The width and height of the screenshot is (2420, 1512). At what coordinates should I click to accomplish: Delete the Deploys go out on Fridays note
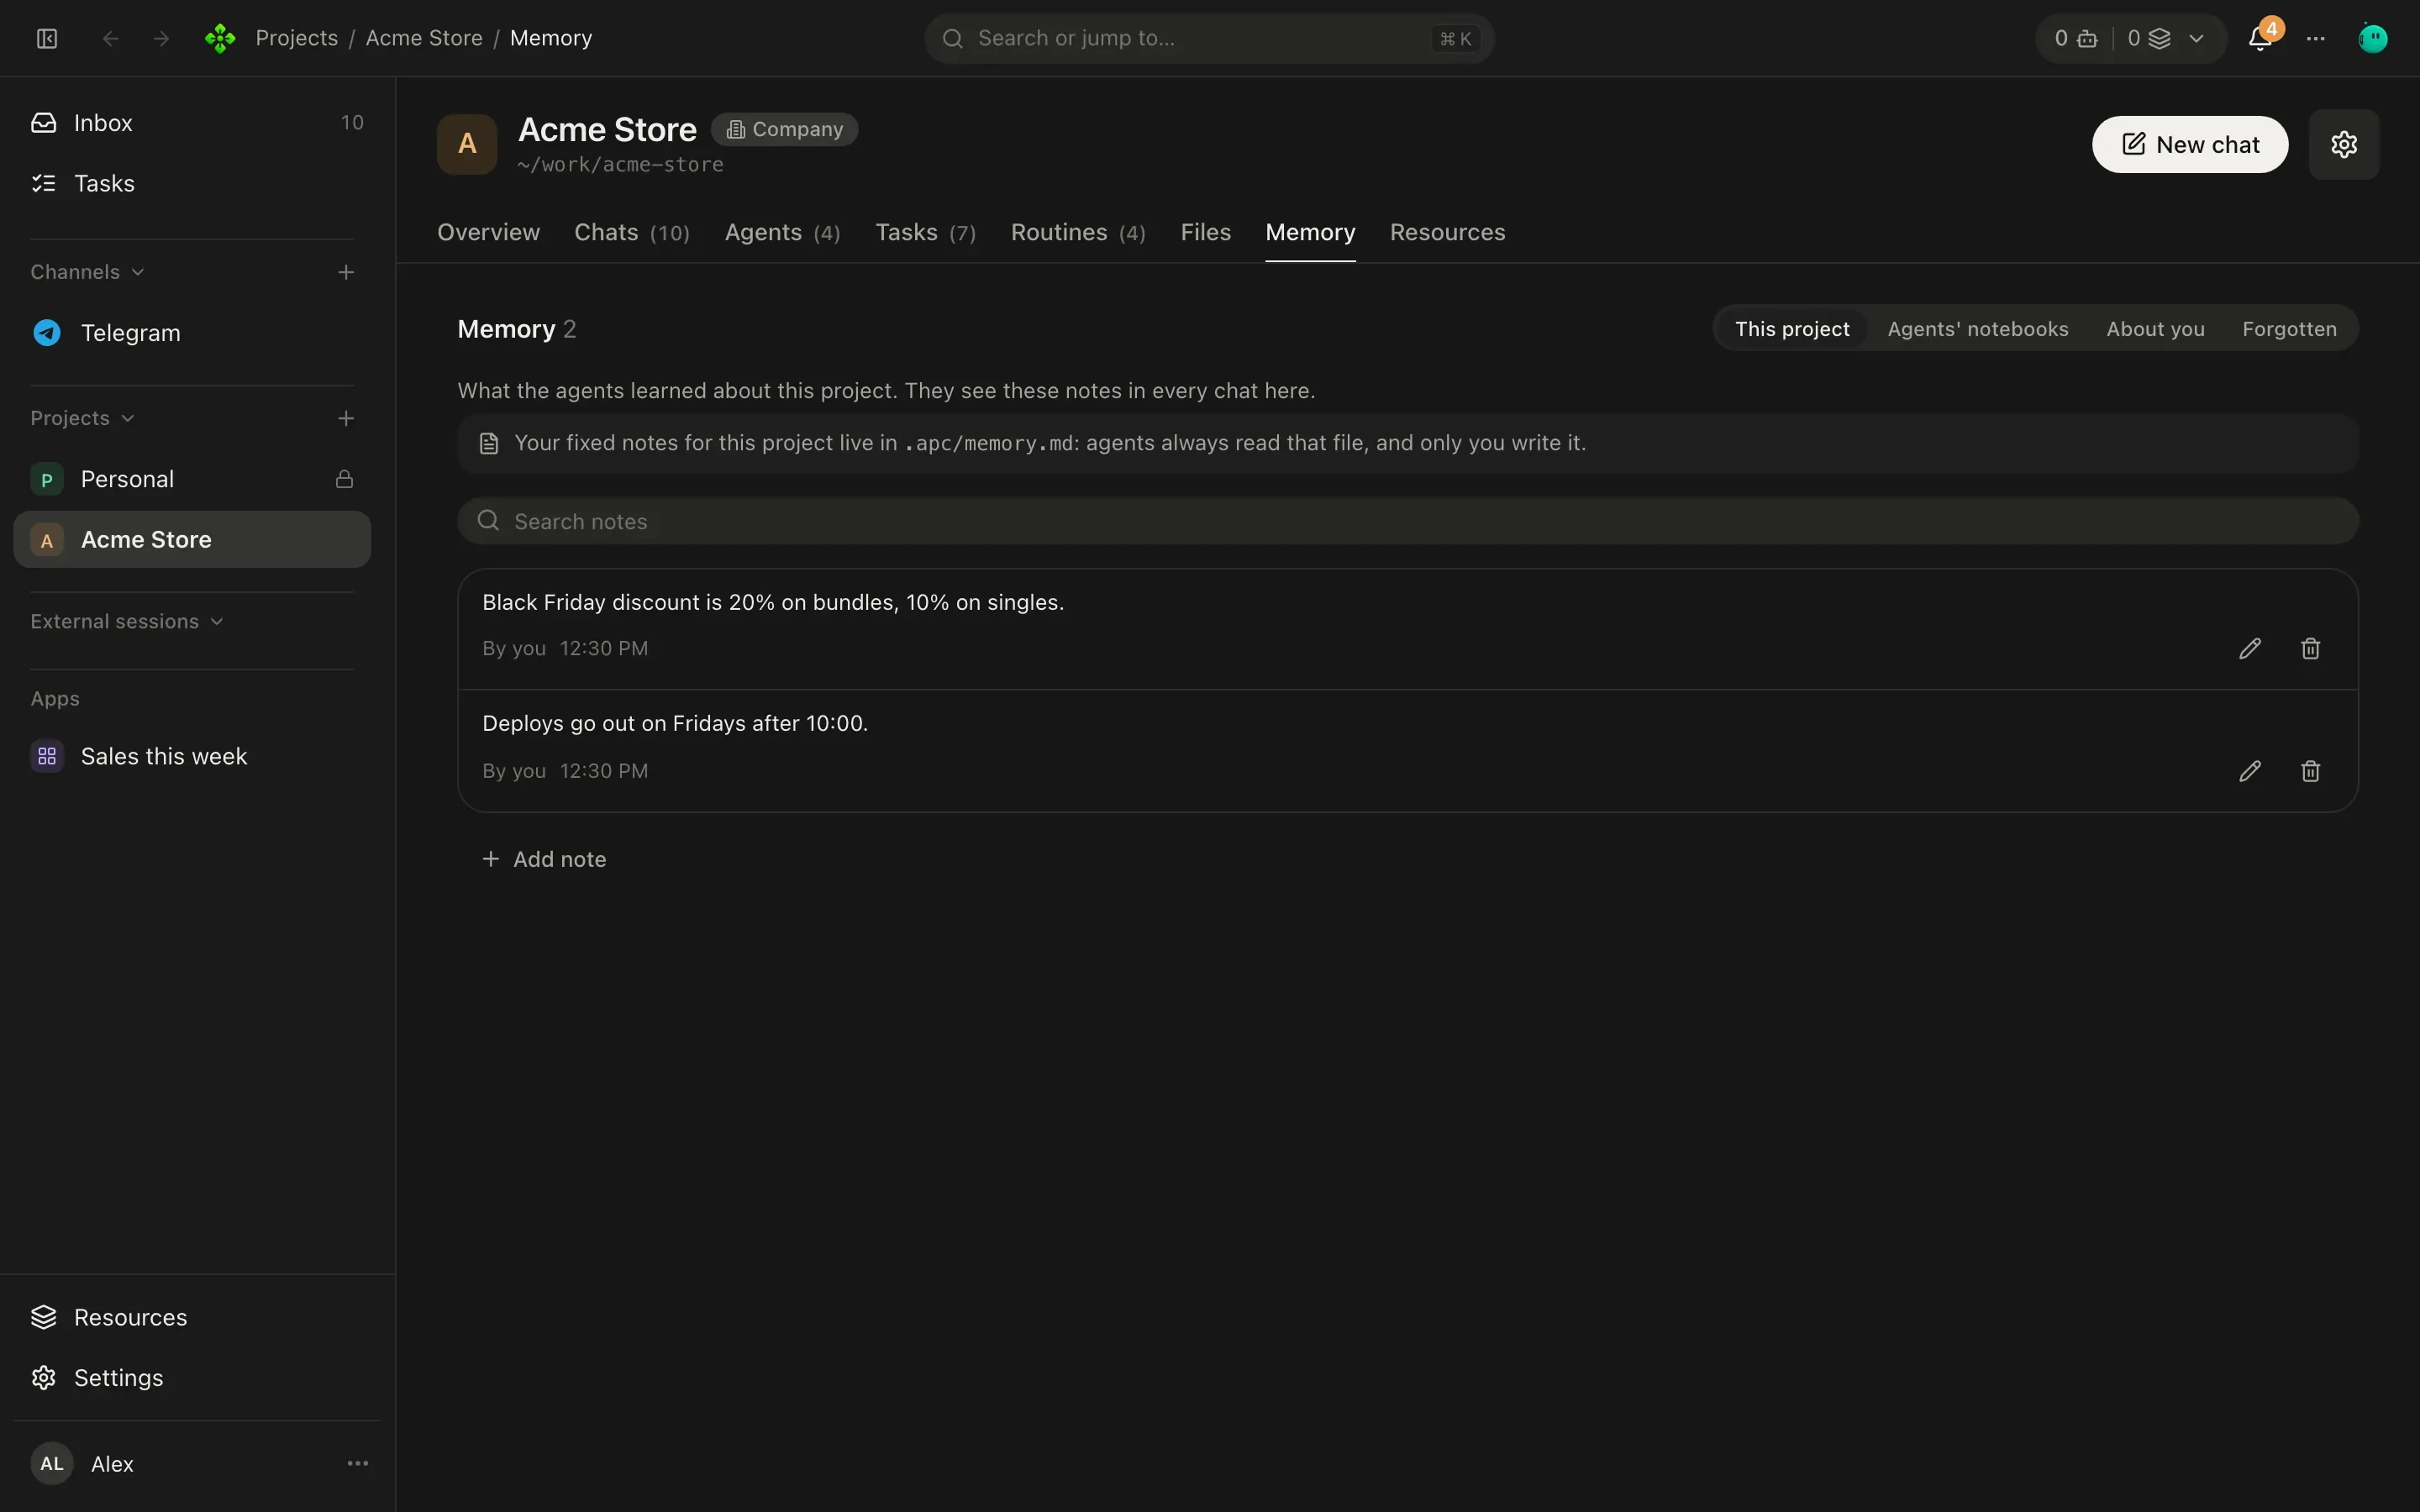point(2310,771)
